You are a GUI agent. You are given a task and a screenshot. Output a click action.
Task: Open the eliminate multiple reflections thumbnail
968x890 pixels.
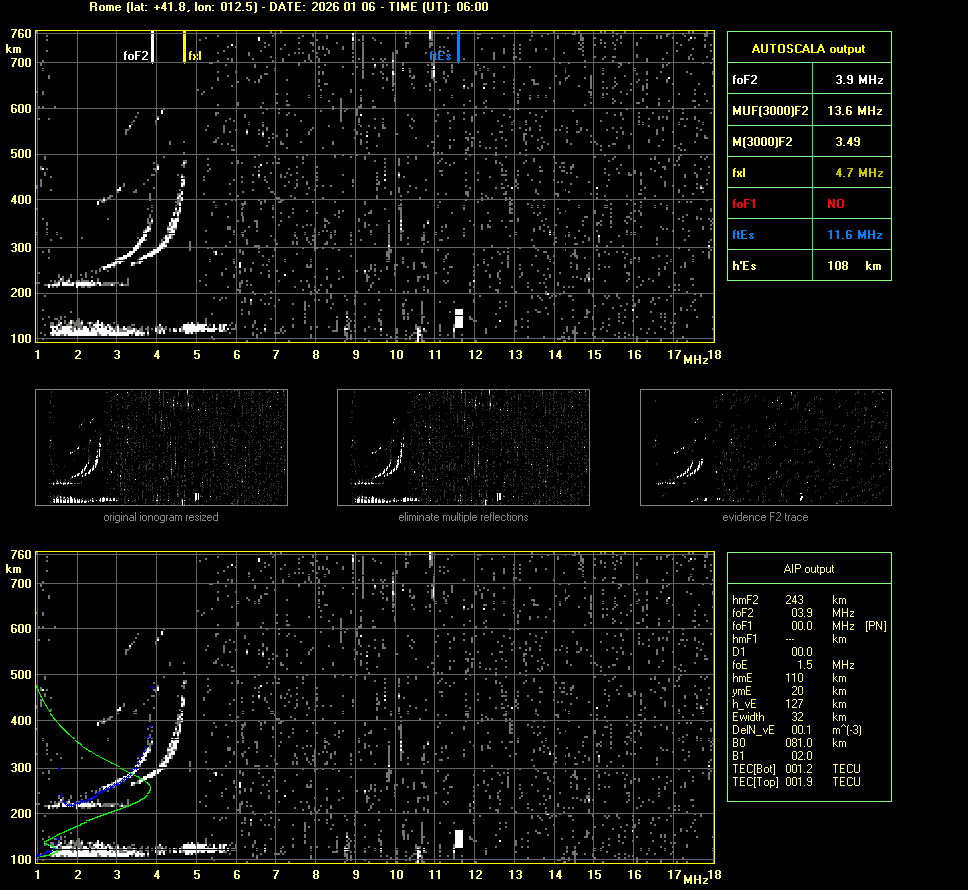[463, 446]
